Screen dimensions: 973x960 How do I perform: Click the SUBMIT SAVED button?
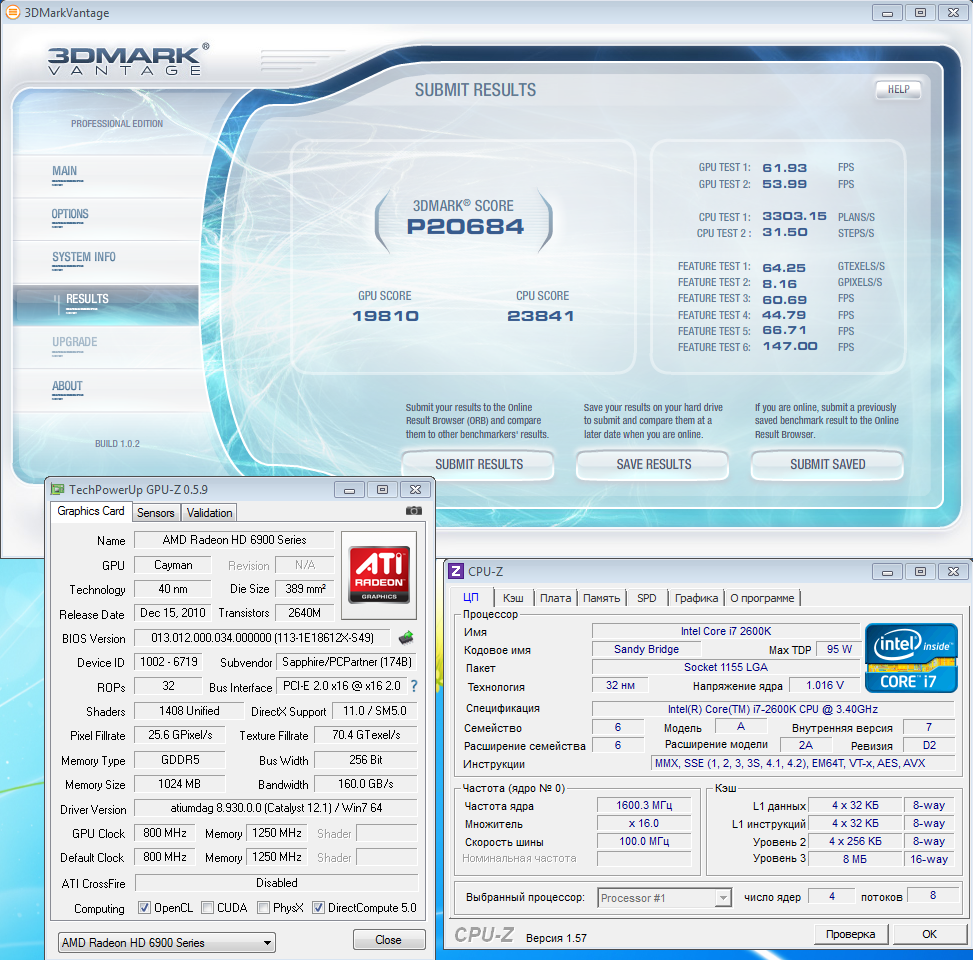(827, 464)
